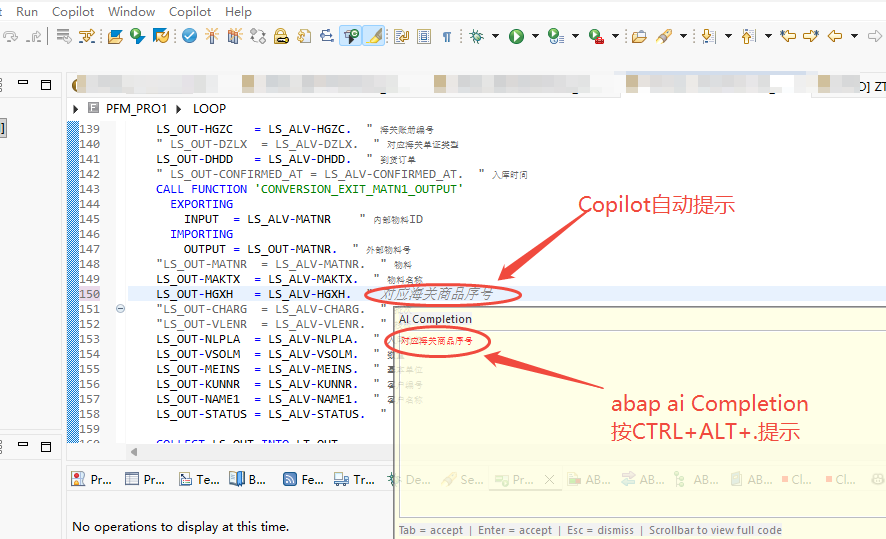Toggle the Copilot completion toolbar button
This screenshot has width=886, height=539.
(x=350, y=37)
